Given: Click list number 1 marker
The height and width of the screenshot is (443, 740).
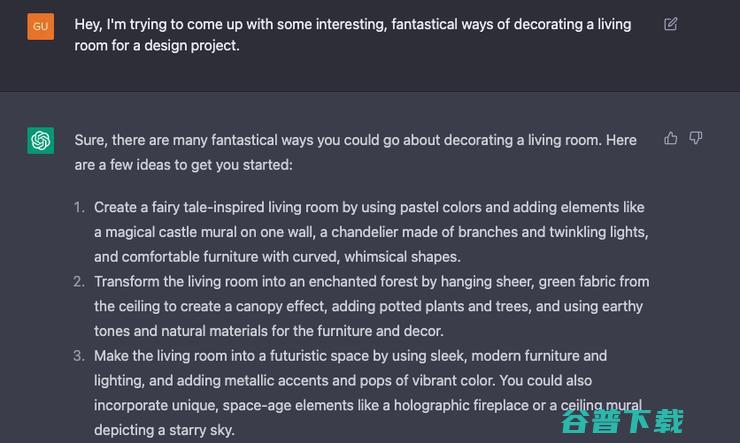Looking at the screenshot, I should (x=79, y=208).
